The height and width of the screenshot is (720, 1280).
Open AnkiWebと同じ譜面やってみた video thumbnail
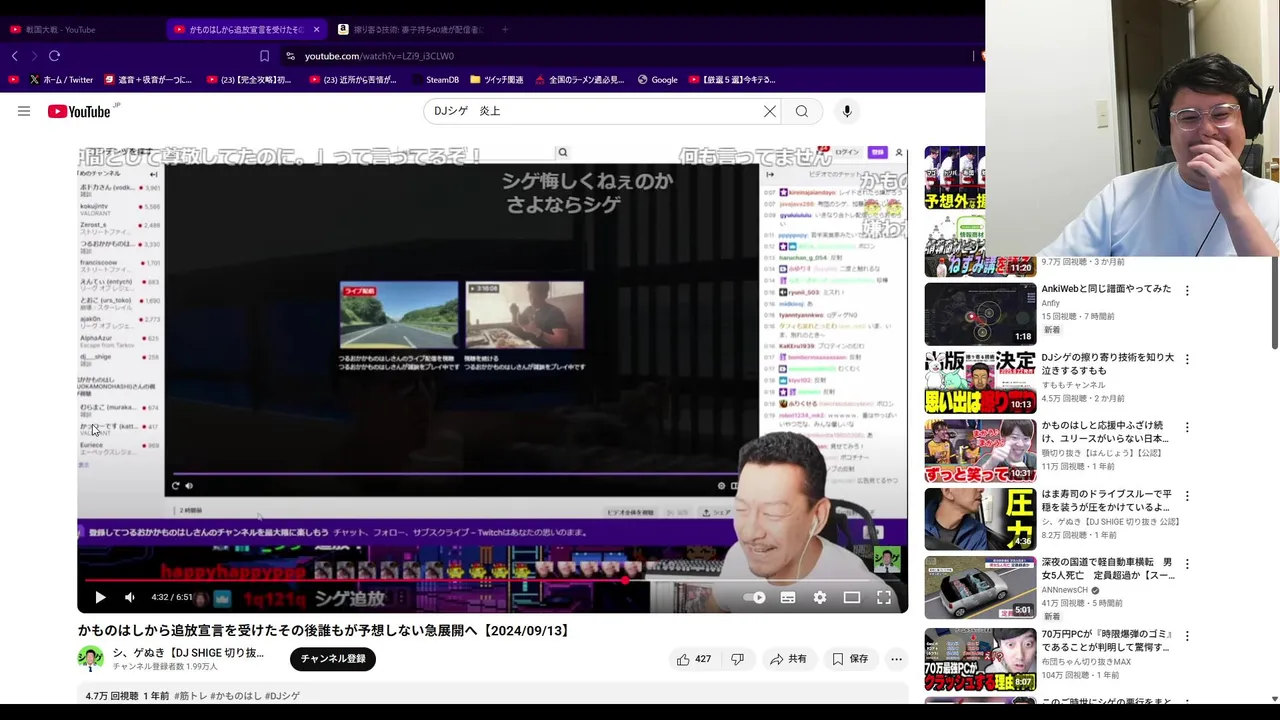coord(980,314)
